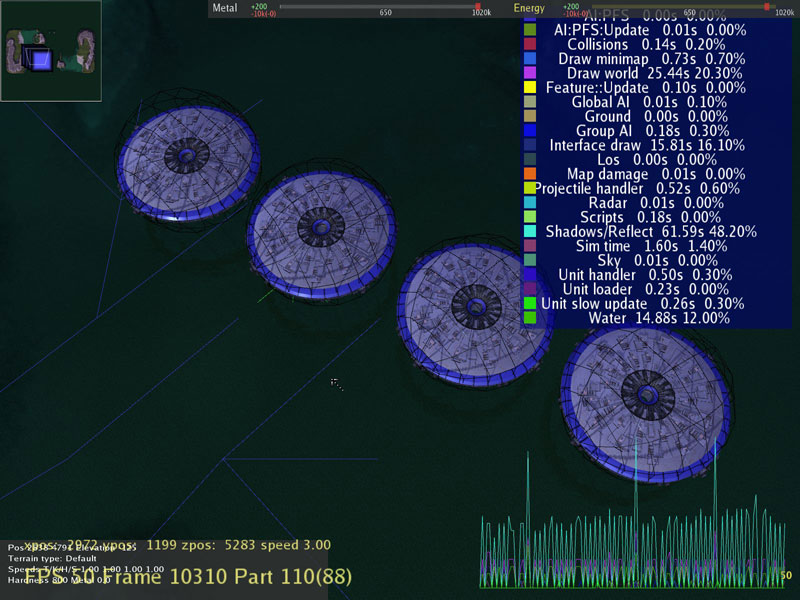Click the Draw minimap blue swatch
This screenshot has height=600, width=800.
pyautogui.click(x=530, y=58)
